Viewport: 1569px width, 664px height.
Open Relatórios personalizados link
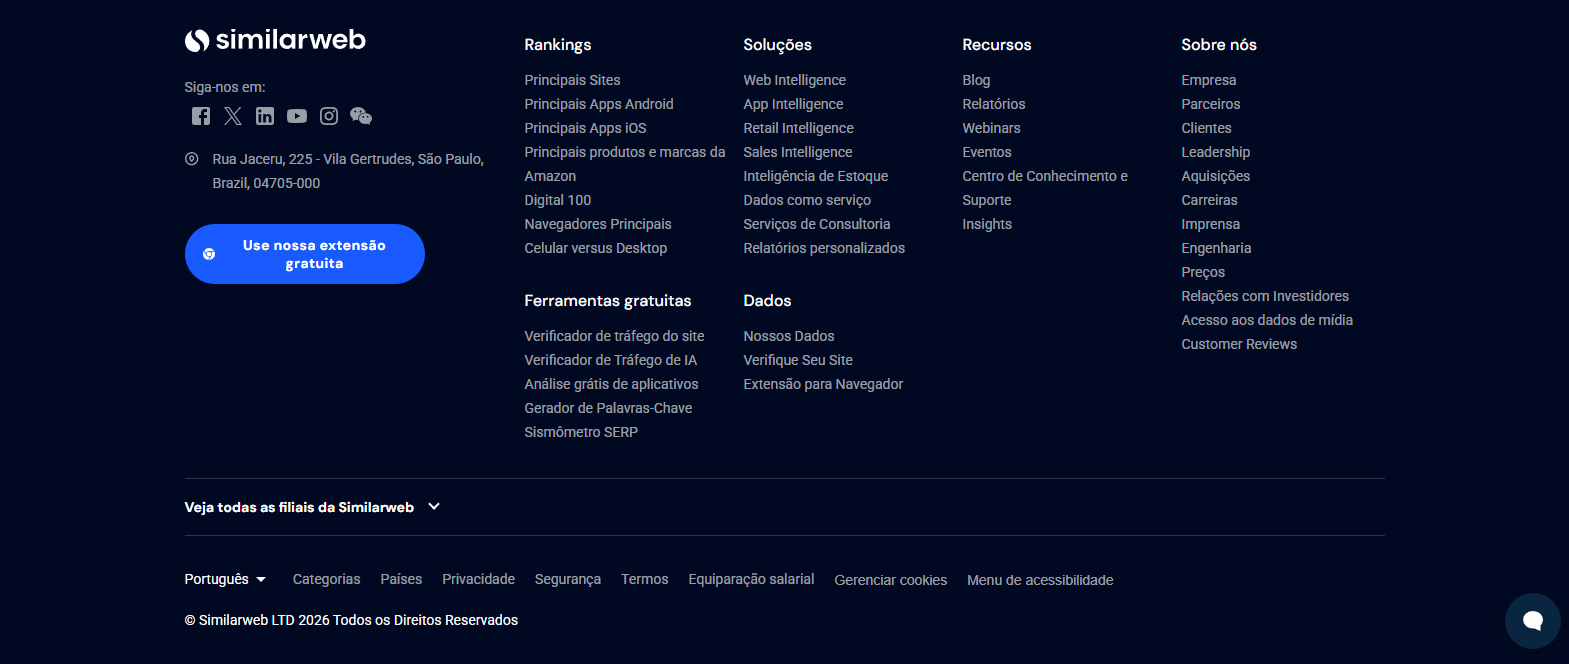coord(824,248)
